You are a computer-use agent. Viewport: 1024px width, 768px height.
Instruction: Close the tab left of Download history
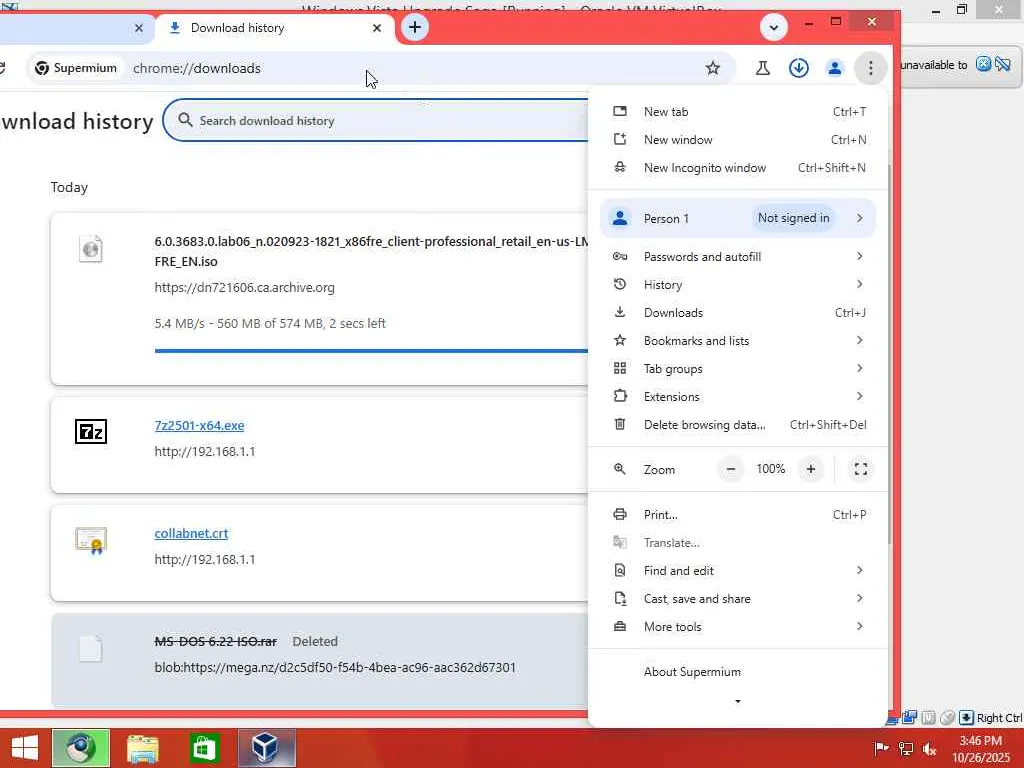tap(138, 28)
